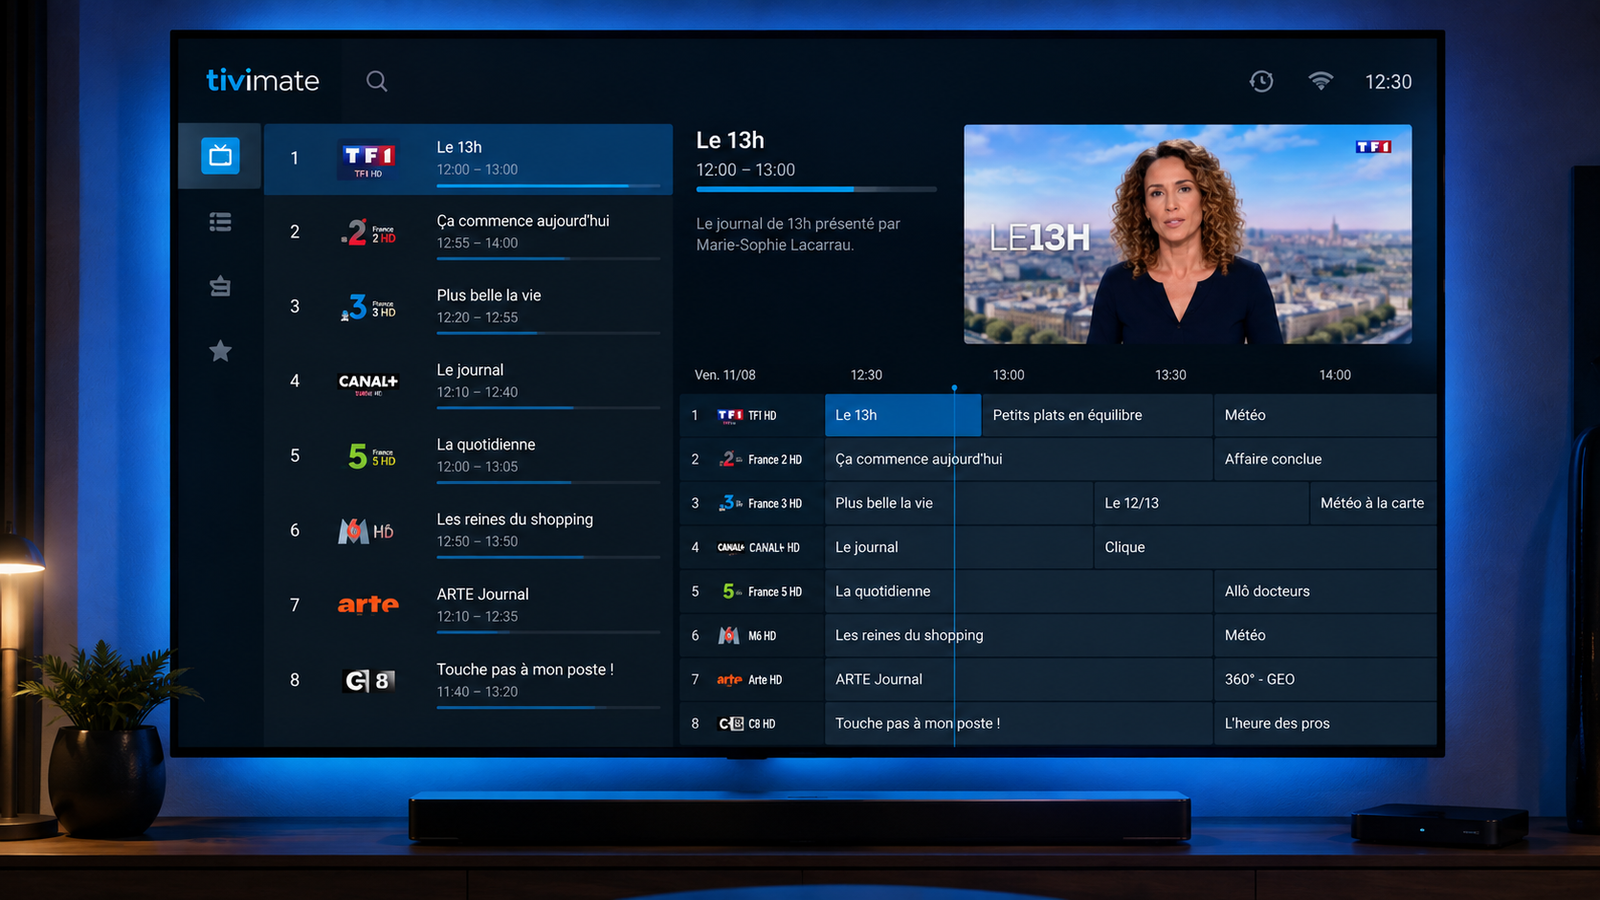Click 'Touche pas à mon poste !' in channel list
1600x900 pixels.
click(525, 669)
